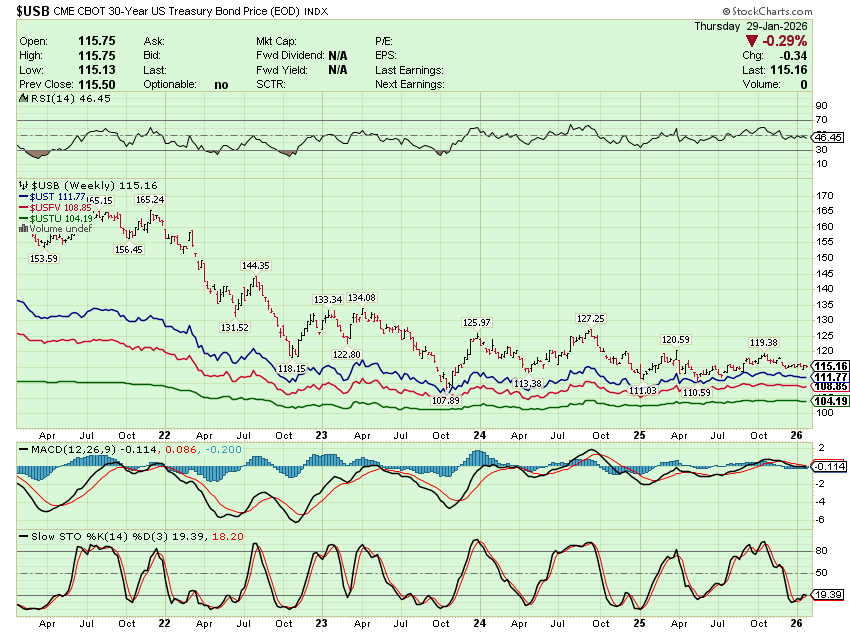Click the 19.39 stochastic value tag
The image size is (850, 633).
[x=829, y=595]
